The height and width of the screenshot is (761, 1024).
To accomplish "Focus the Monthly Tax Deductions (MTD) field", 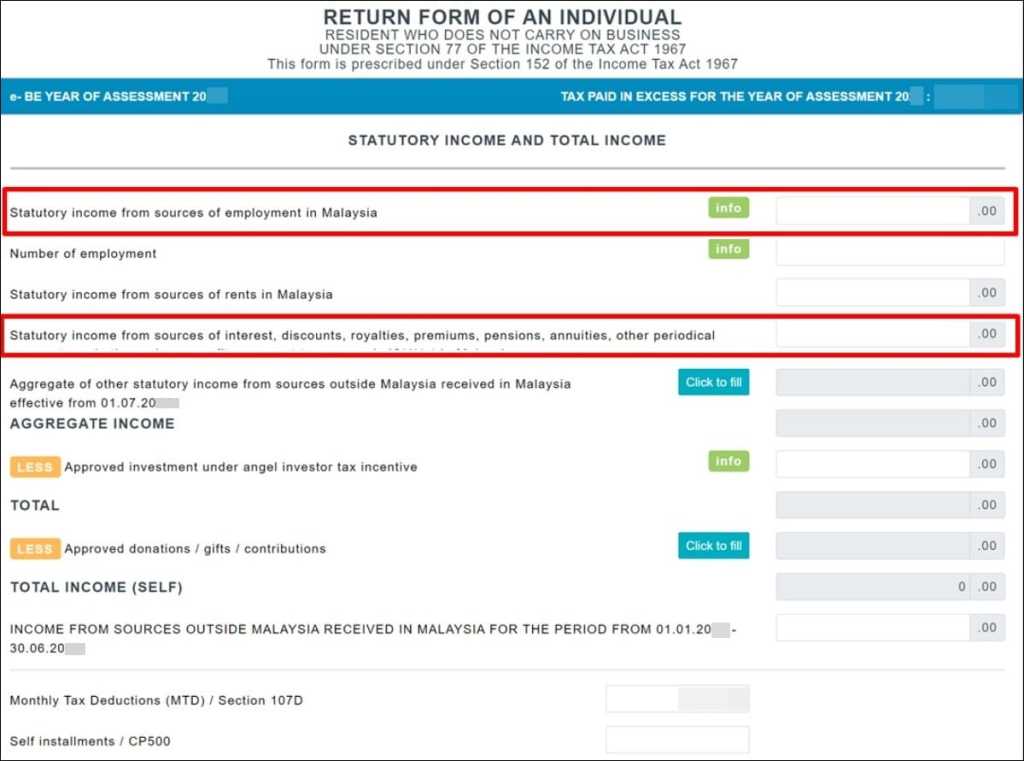I will click(677, 699).
